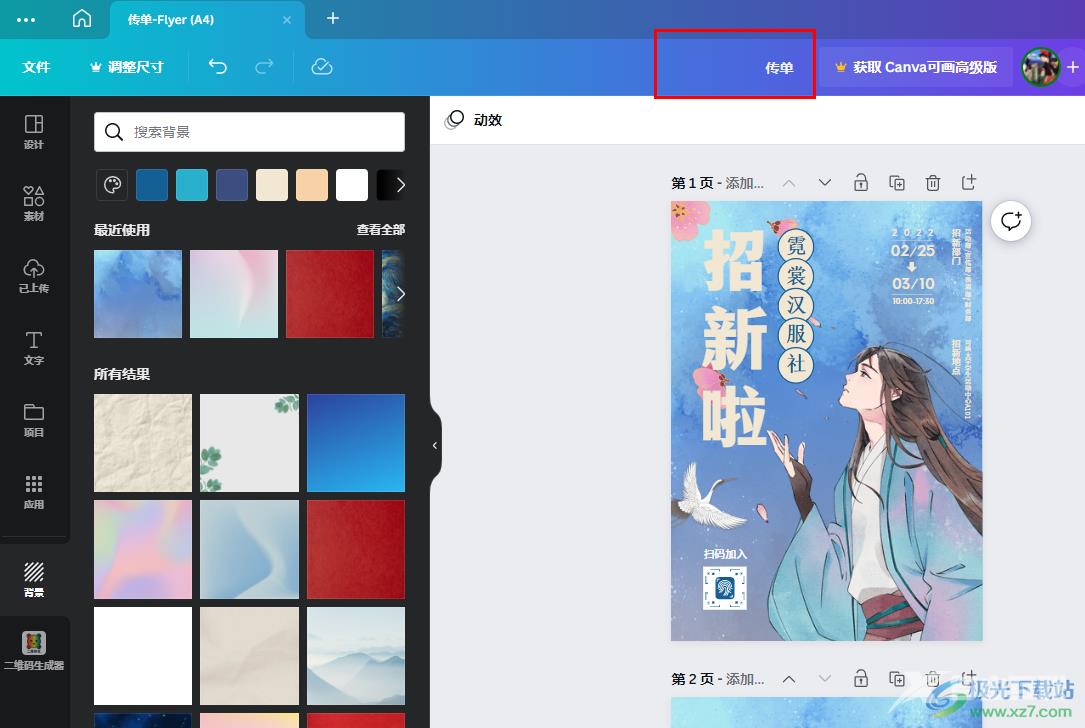Duplicate page 2
This screenshot has width=1085, height=728.
coord(897,678)
